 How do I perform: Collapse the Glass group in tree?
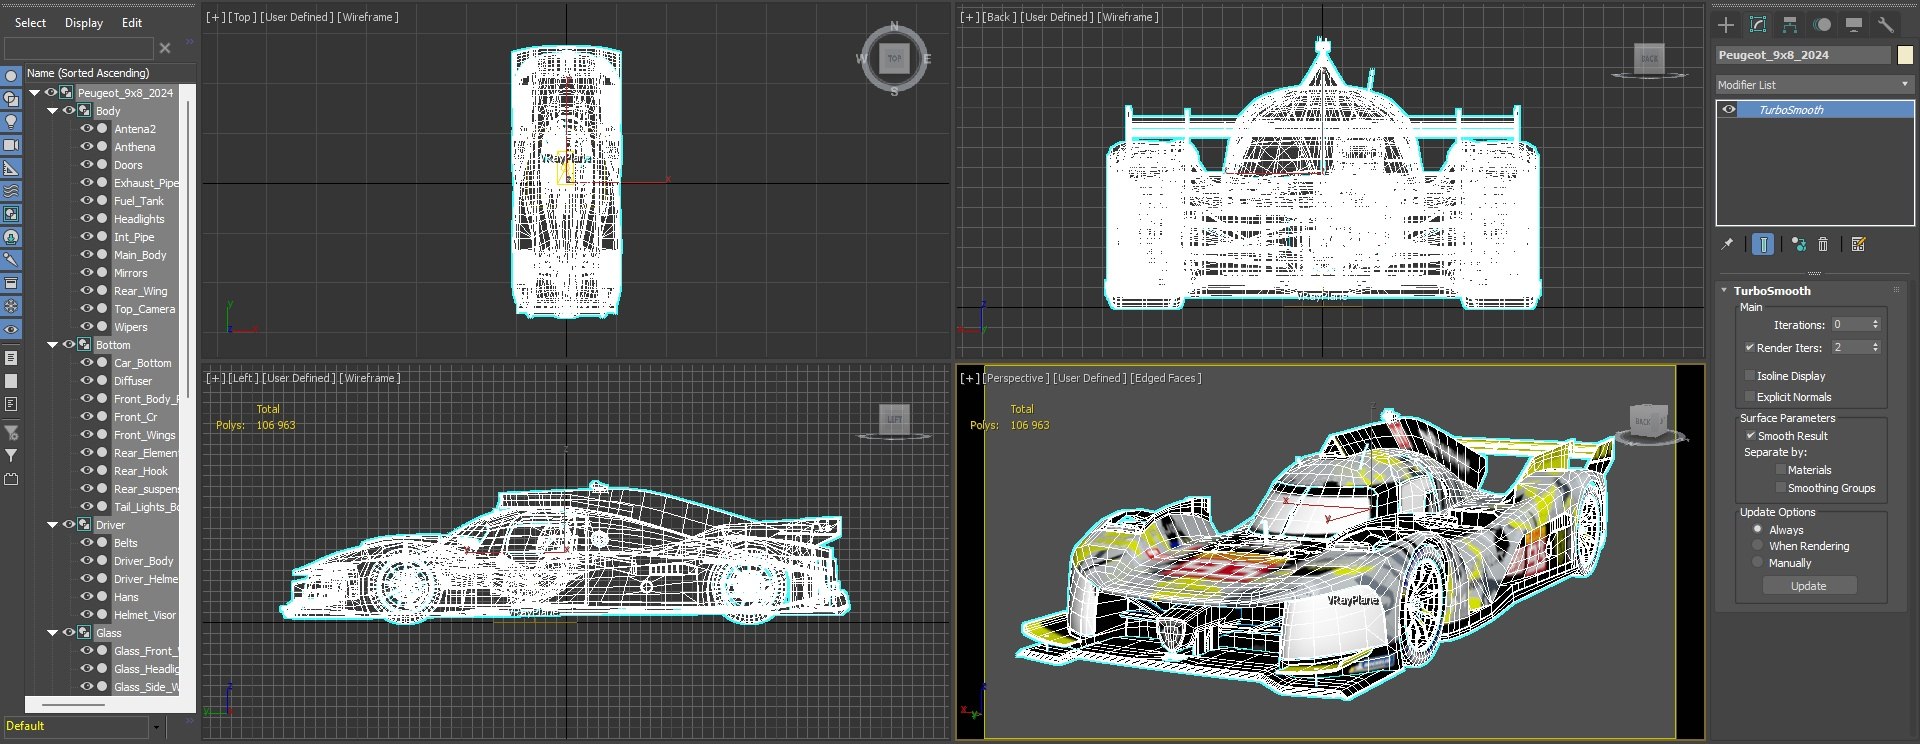pyautogui.click(x=53, y=633)
